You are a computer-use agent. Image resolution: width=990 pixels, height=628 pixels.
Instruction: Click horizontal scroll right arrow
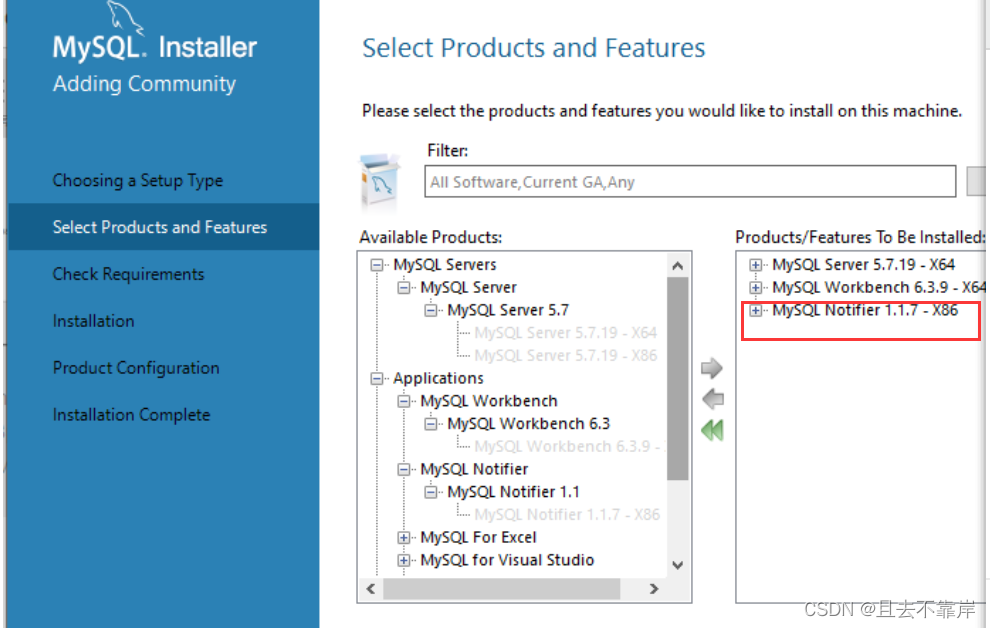[653, 589]
